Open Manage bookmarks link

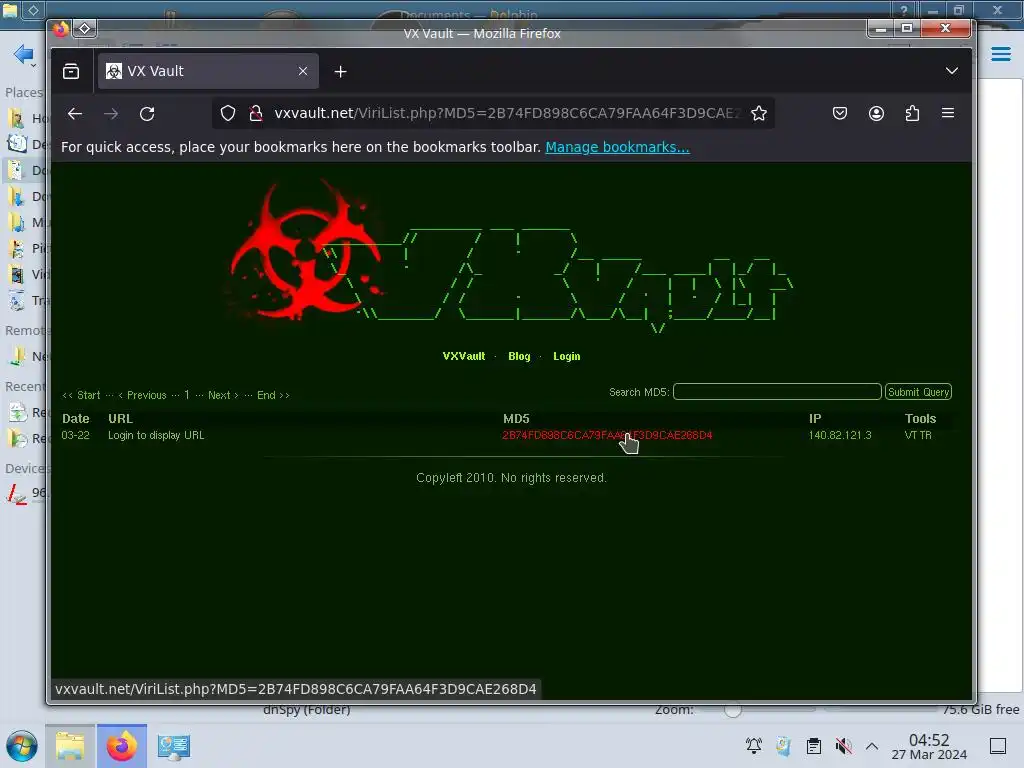click(617, 147)
